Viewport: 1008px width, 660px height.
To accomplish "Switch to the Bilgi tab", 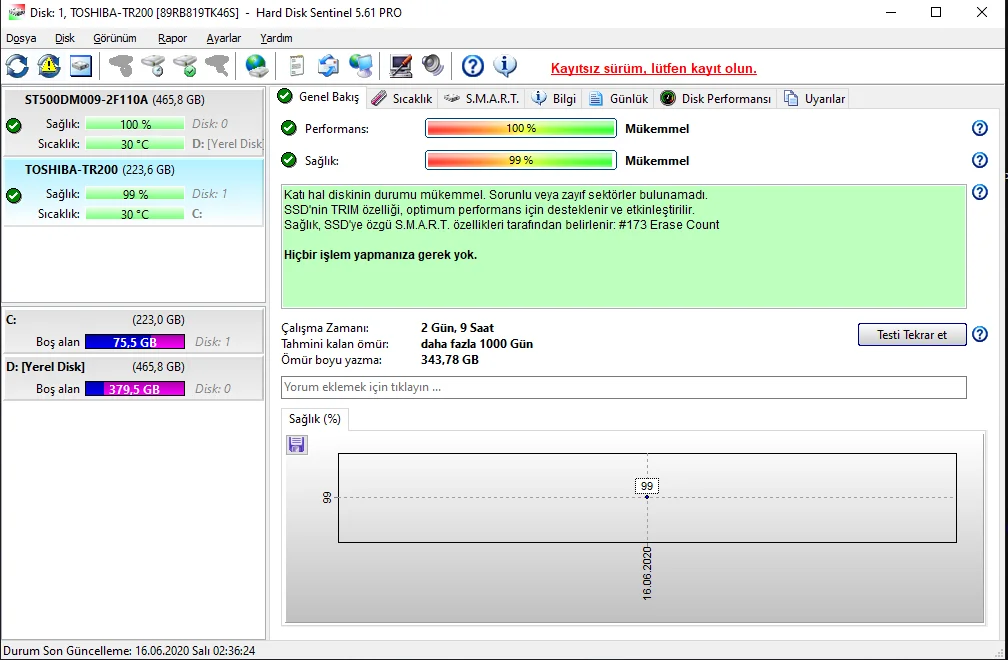I will tap(554, 98).
